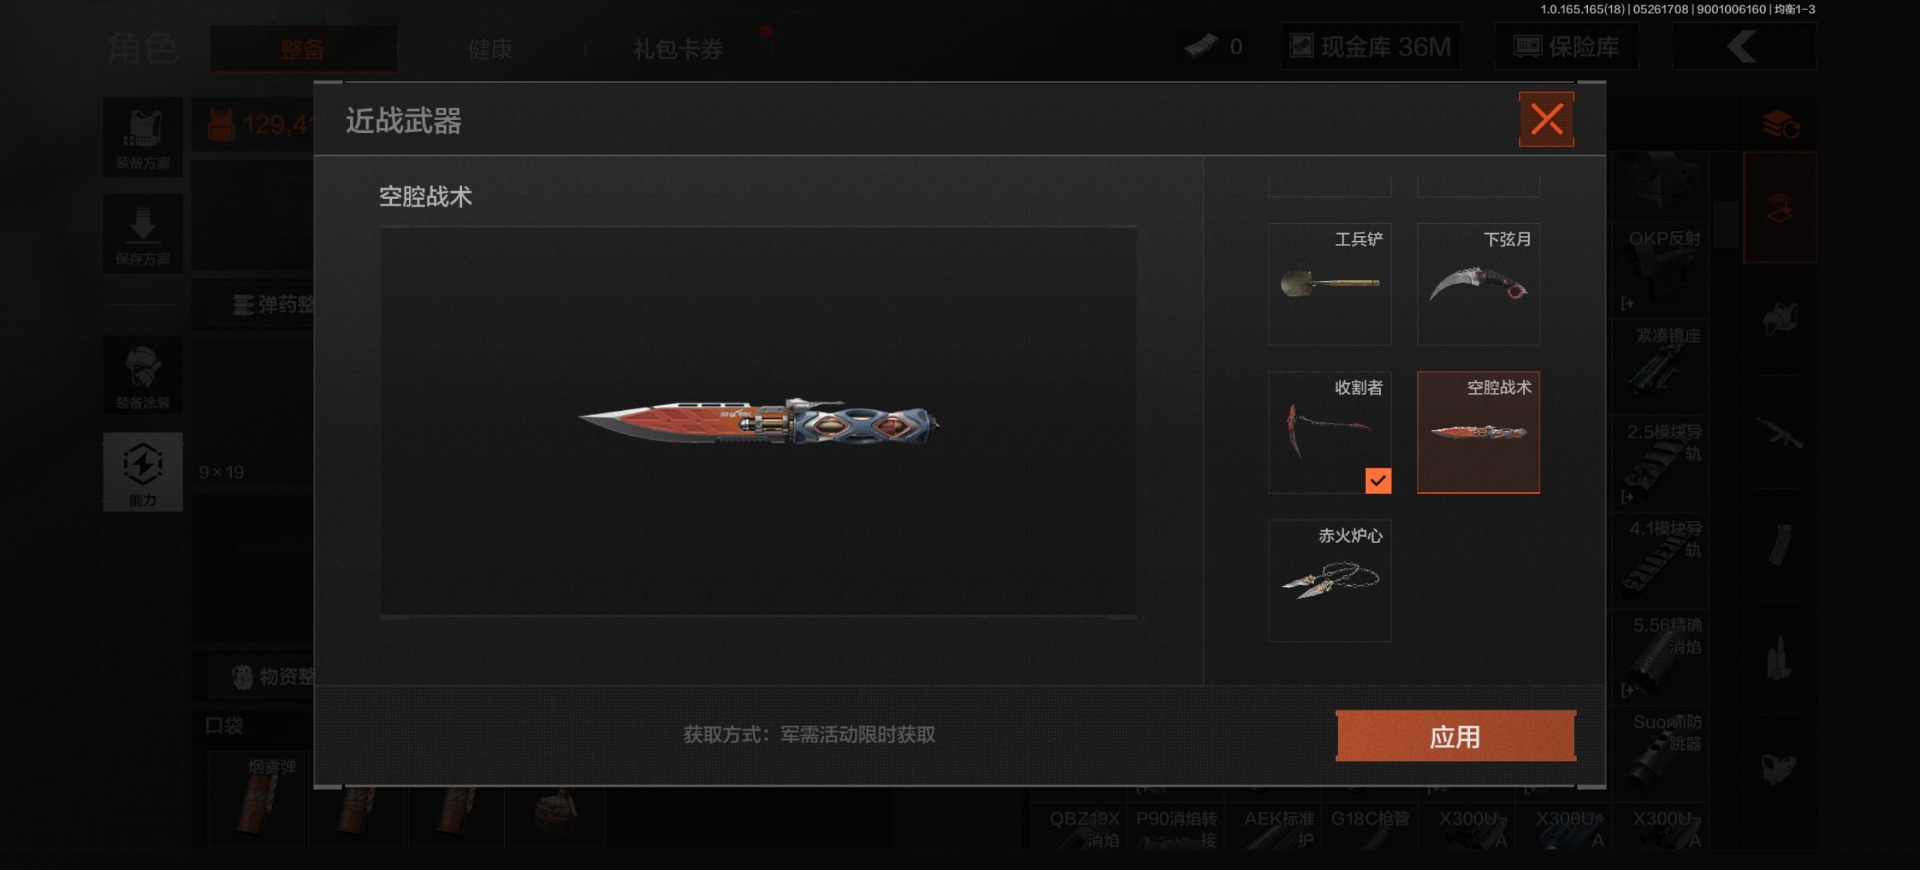Apply weapon with the 应用 button

[1455, 736]
